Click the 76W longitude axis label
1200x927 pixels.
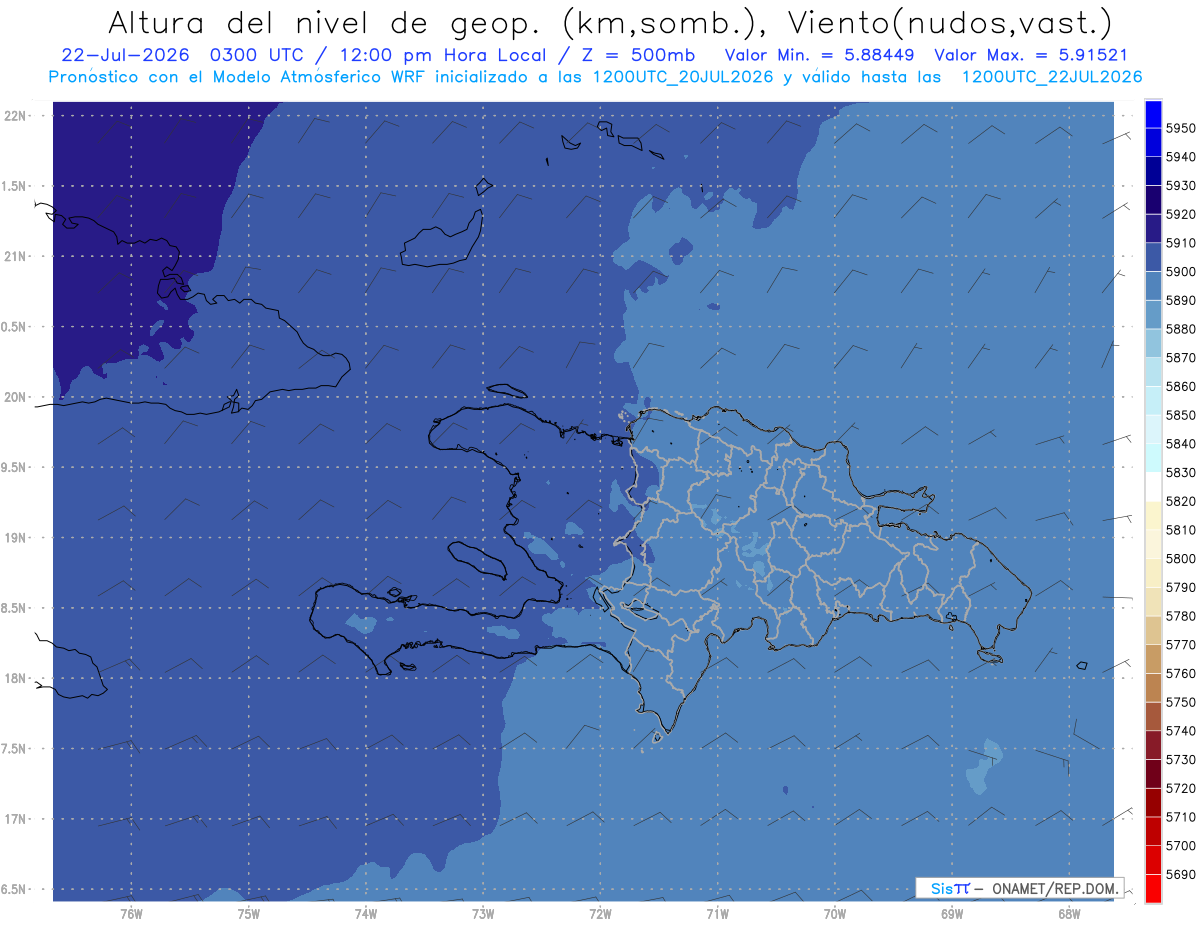point(131,913)
